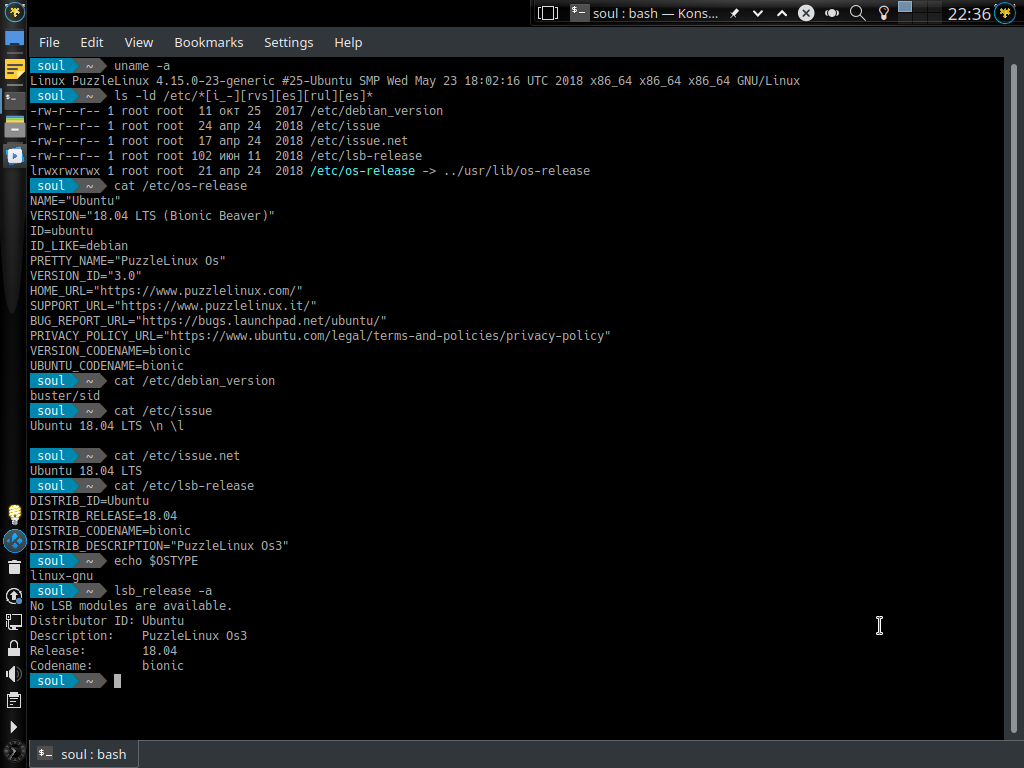
Task: Click PRETTY_NAME="PuzzleLinux Os" line
Action: tap(127, 261)
